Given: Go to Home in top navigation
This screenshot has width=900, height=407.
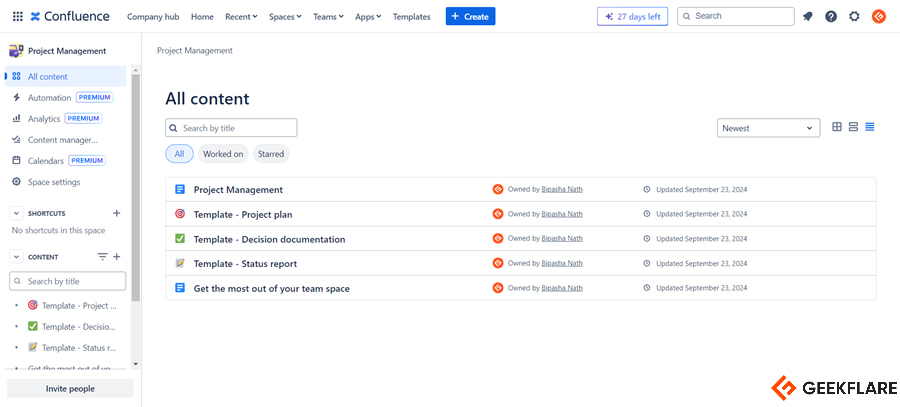Looking at the screenshot, I should pos(202,17).
